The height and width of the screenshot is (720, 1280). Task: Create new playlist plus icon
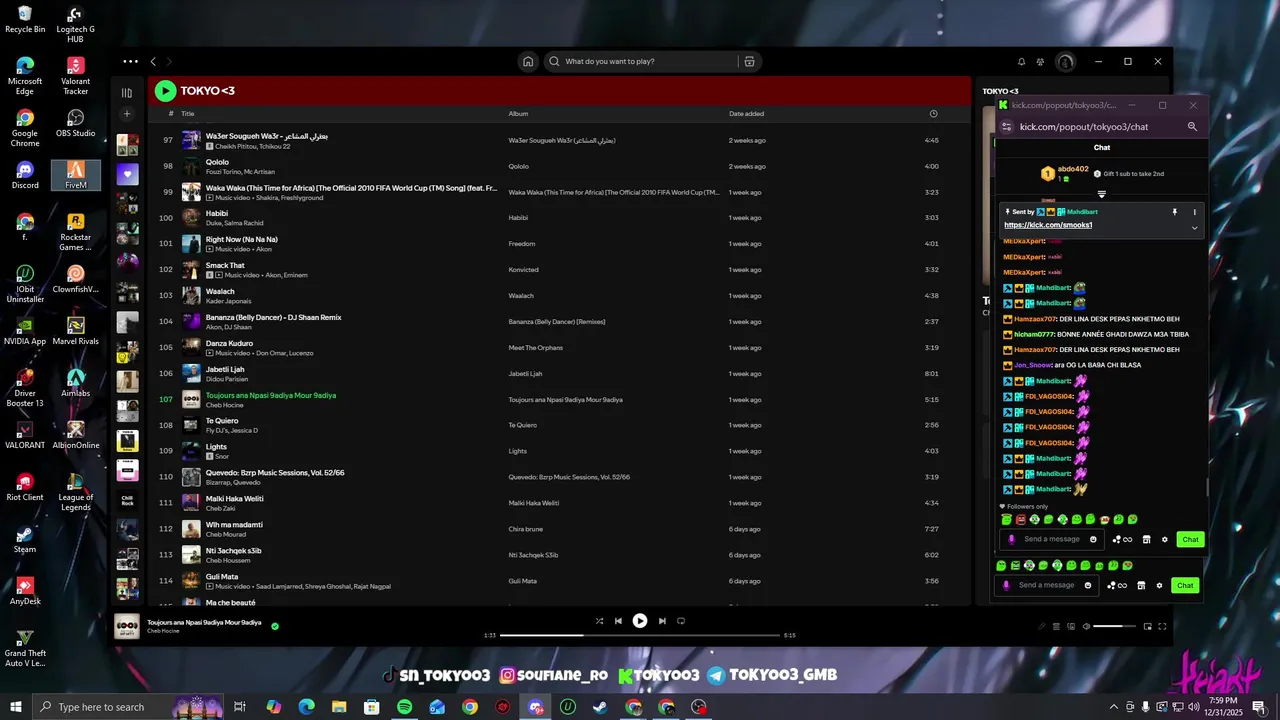pyautogui.click(x=127, y=114)
